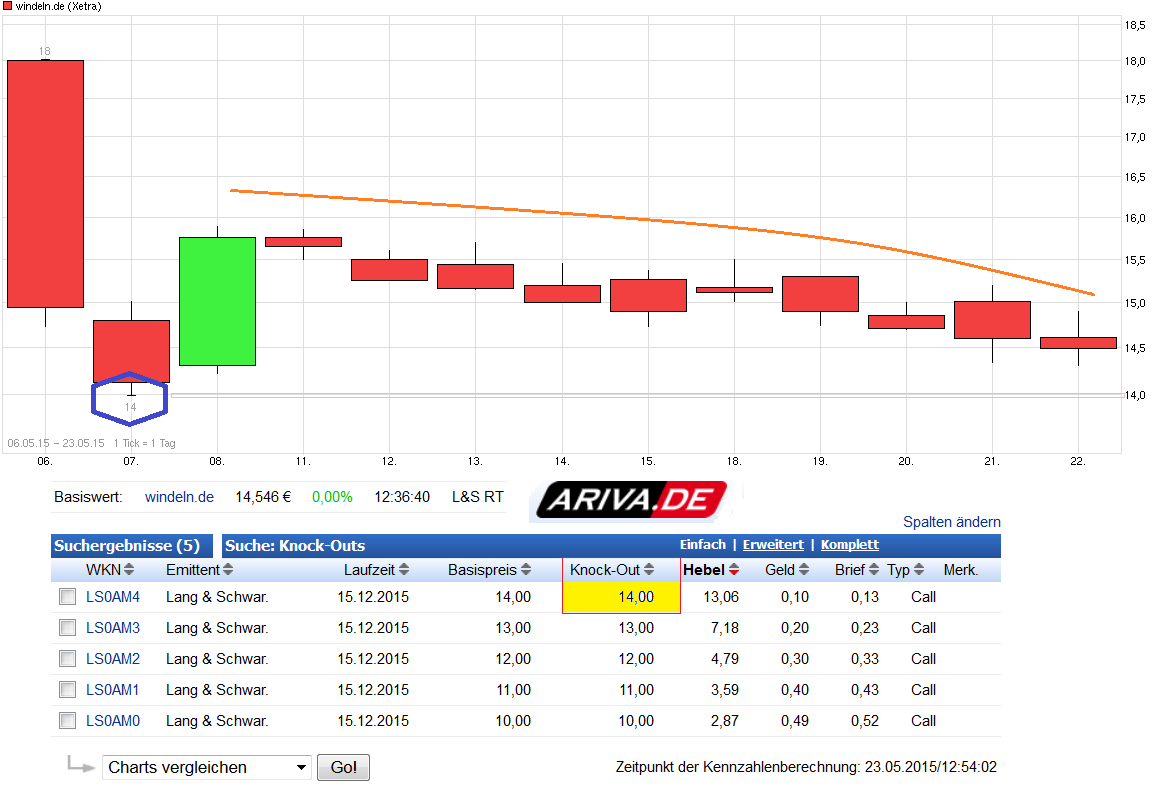
Task: Open the windeln.de link
Action: [179, 496]
